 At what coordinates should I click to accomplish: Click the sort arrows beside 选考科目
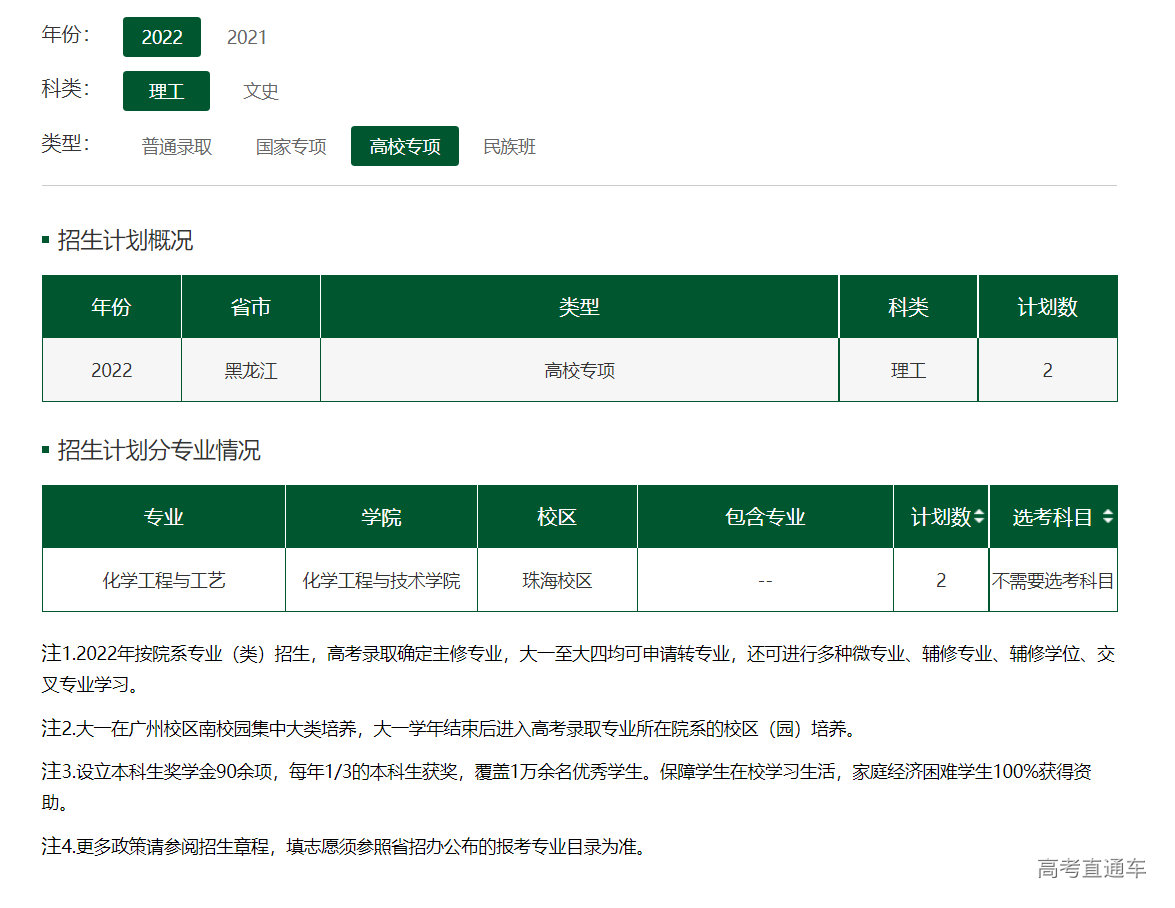pyautogui.click(x=1107, y=517)
